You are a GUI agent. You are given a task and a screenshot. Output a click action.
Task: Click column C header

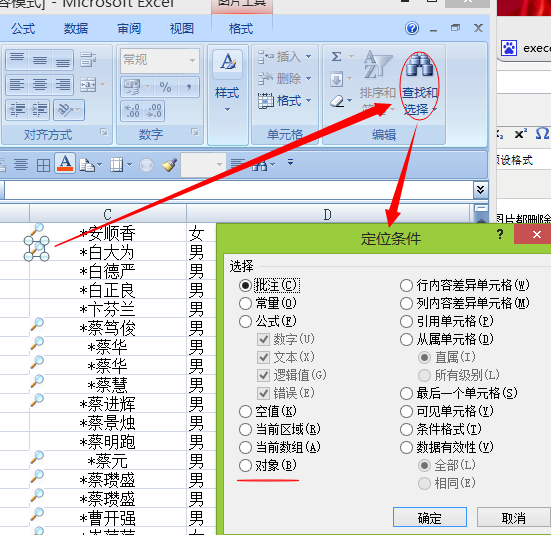[108, 214]
